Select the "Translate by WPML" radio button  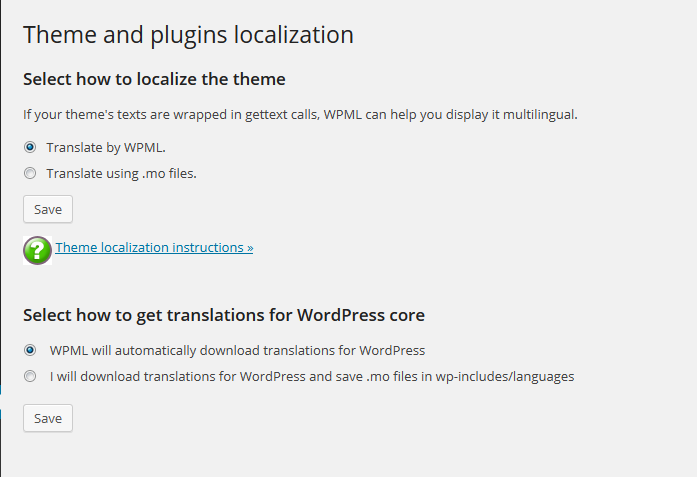(30, 147)
